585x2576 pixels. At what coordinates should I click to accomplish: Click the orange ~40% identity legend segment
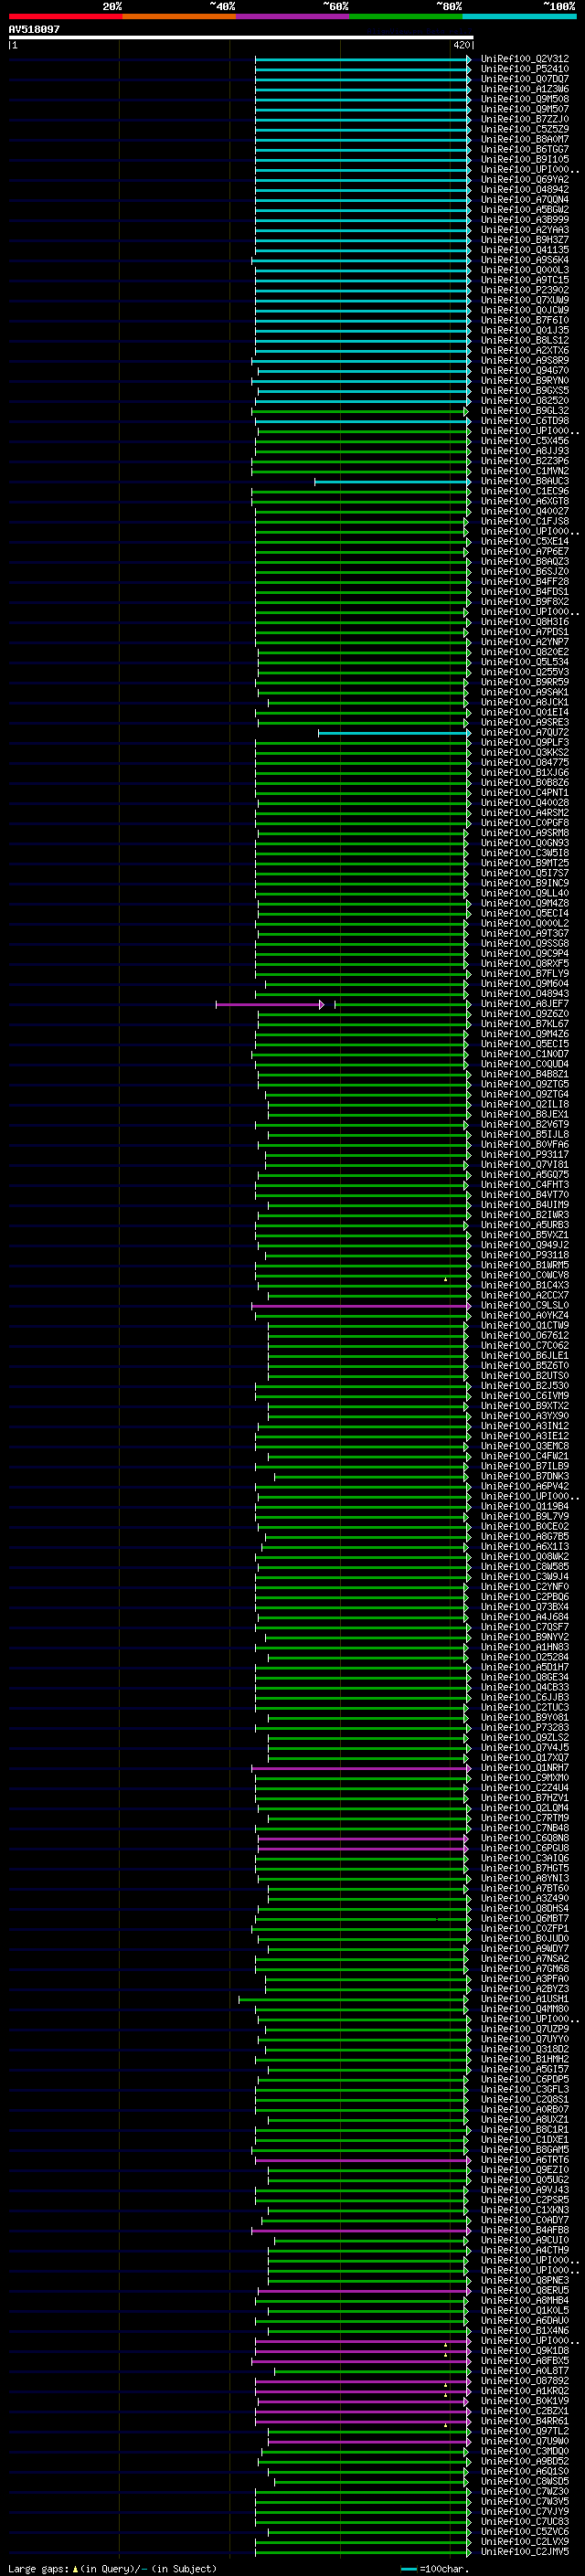pyautogui.click(x=179, y=16)
